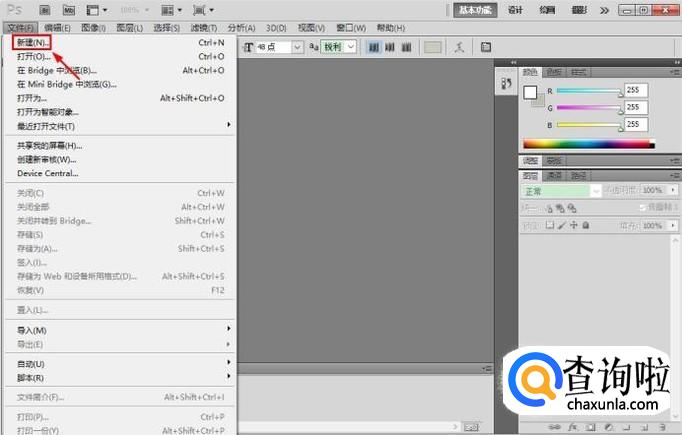Select 共享我的屏幕(H)...
The height and width of the screenshot is (435, 682).
point(120,146)
